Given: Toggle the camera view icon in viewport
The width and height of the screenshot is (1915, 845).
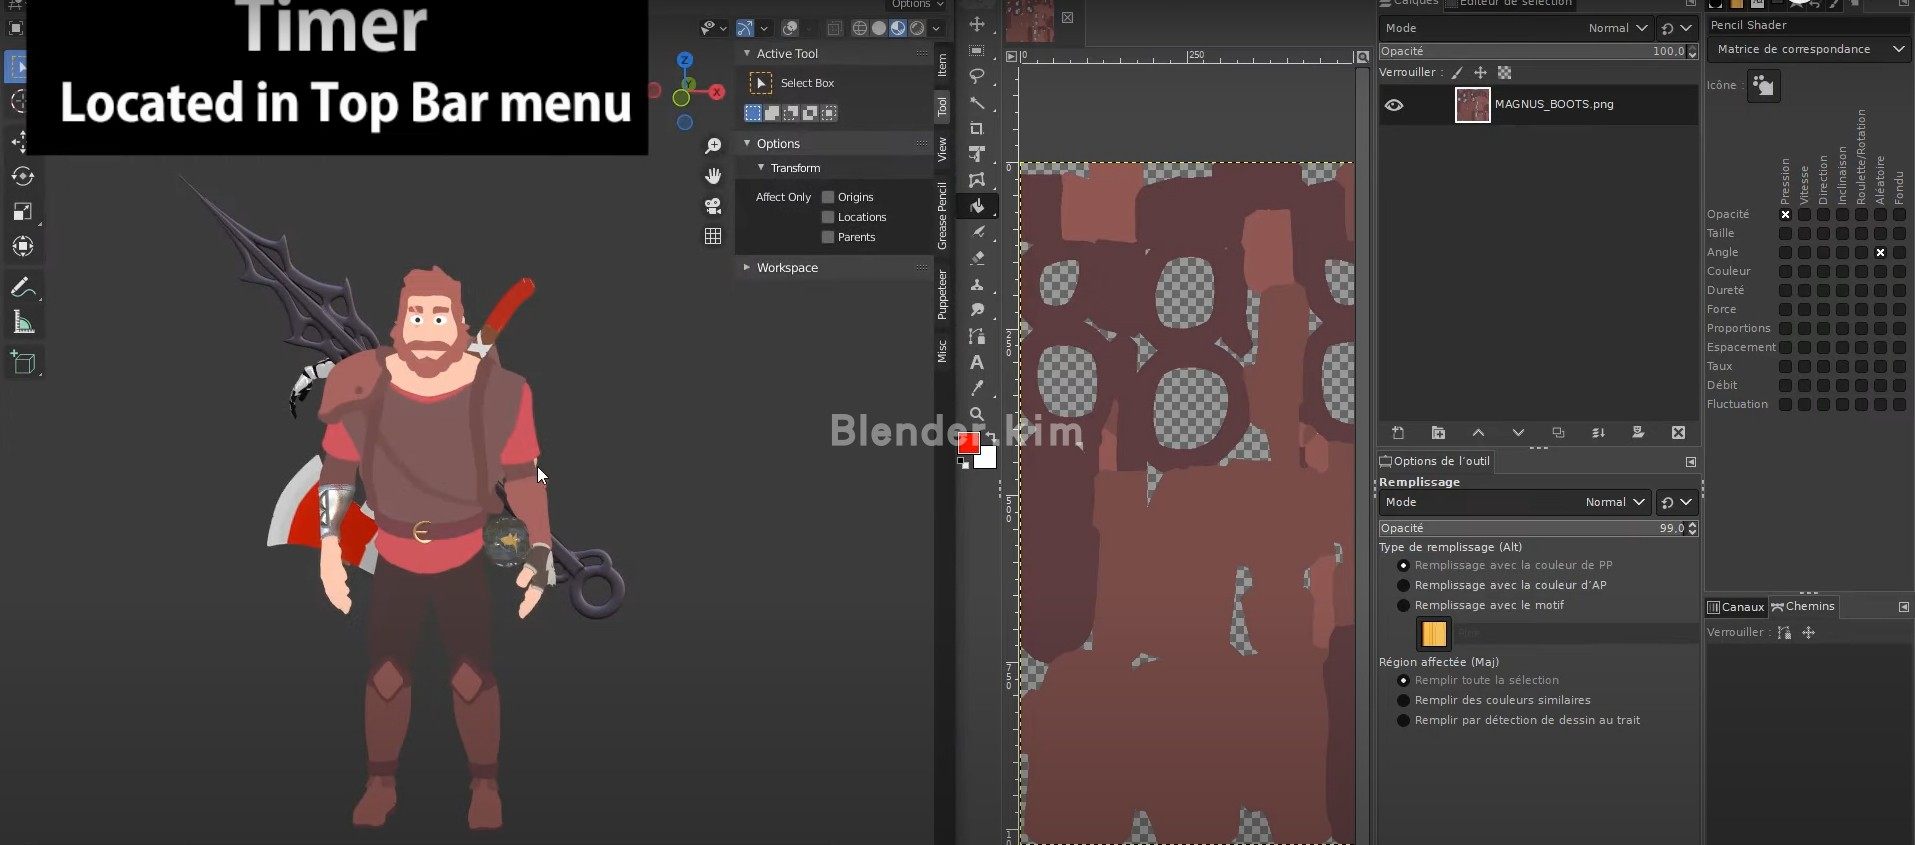Looking at the screenshot, I should click(713, 206).
